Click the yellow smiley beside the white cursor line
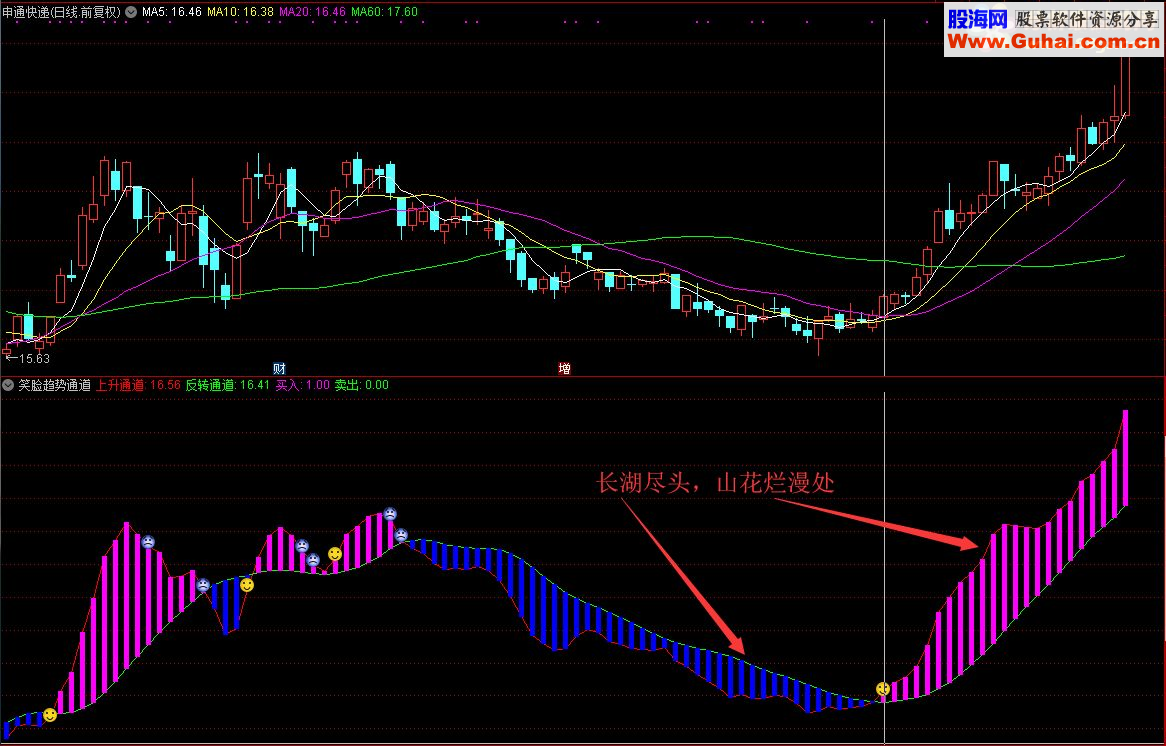 (x=883, y=689)
